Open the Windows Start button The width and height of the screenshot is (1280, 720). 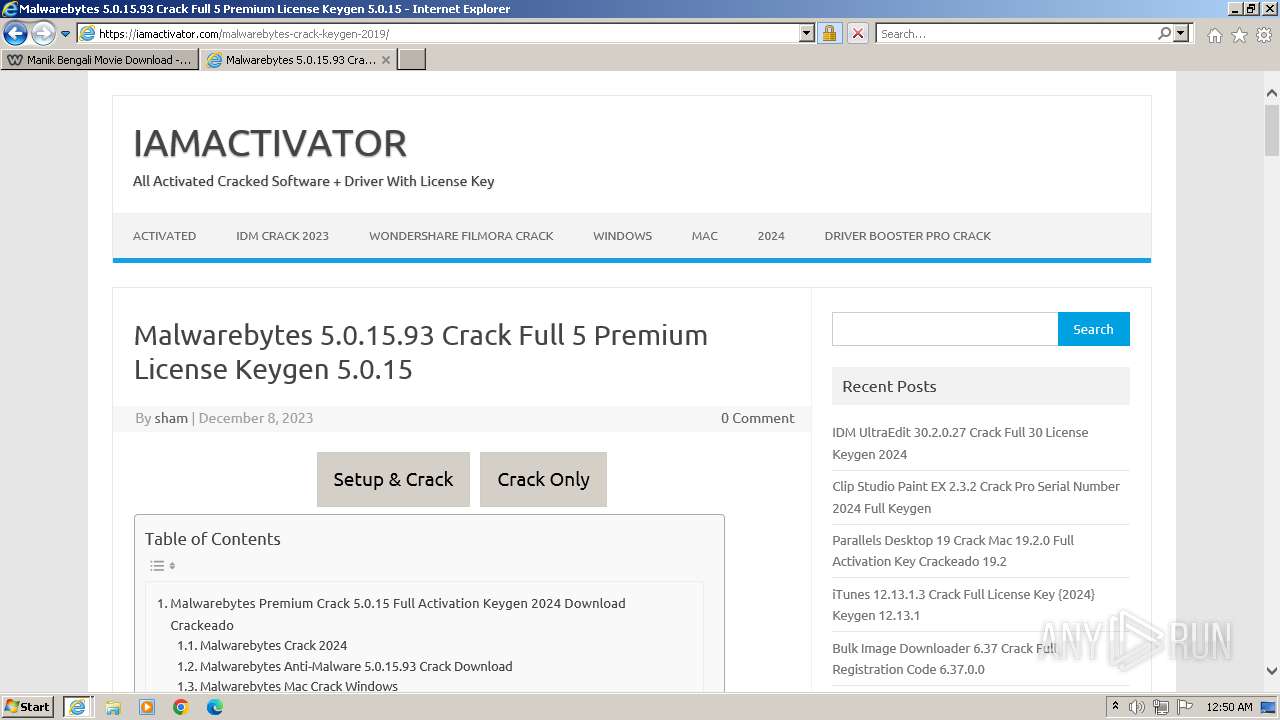[x=28, y=706]
